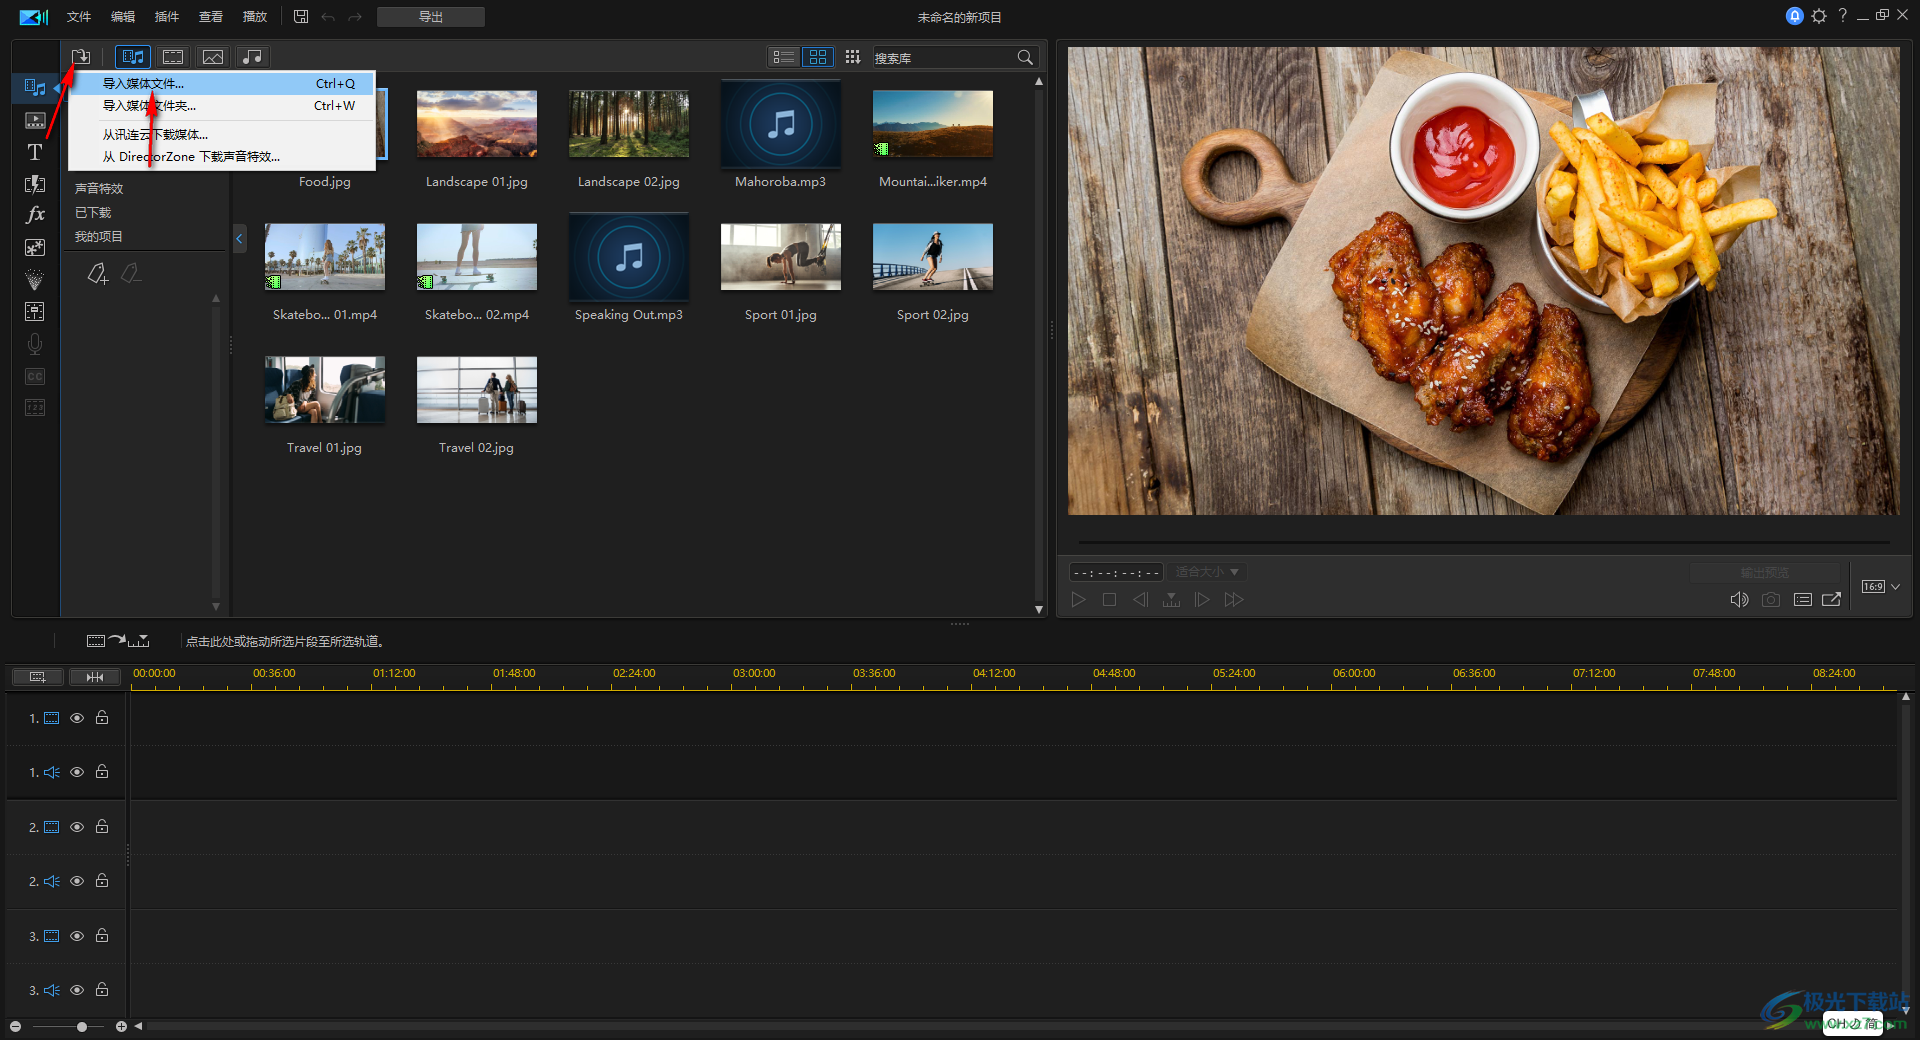Select 声音特效 in the library list

(x=99, y=188)
